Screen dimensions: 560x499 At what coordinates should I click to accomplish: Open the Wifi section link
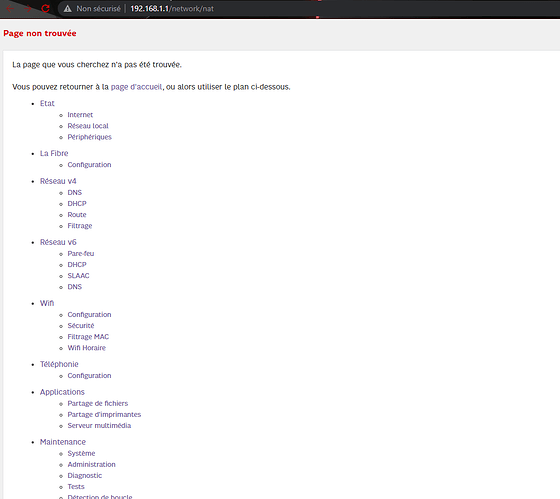47,303
